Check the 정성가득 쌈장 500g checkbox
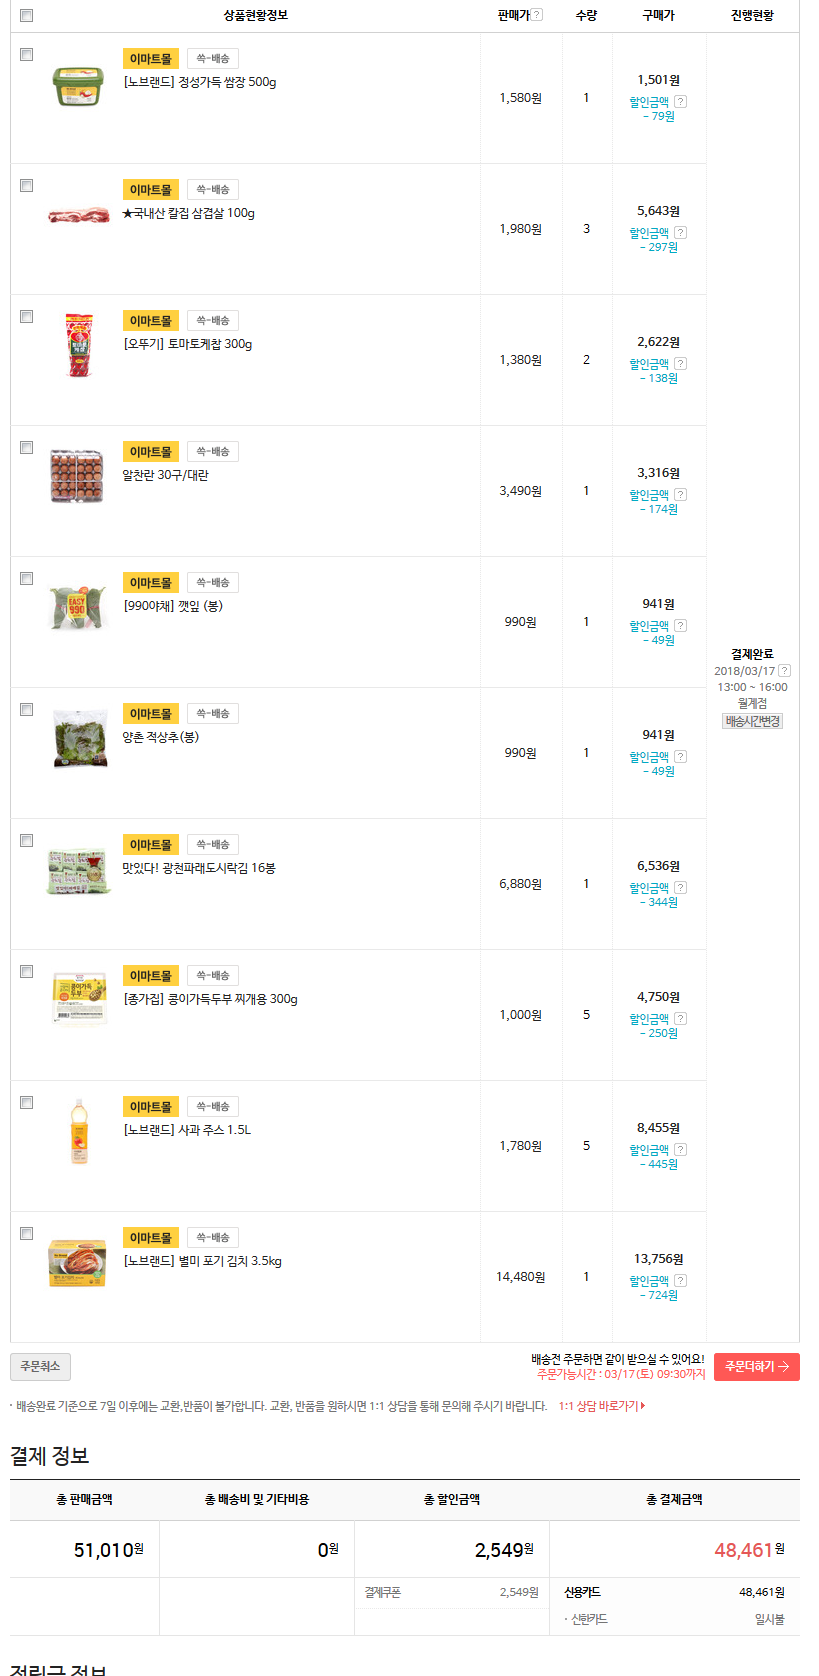The image size is (819, 1676). [27, 55]
